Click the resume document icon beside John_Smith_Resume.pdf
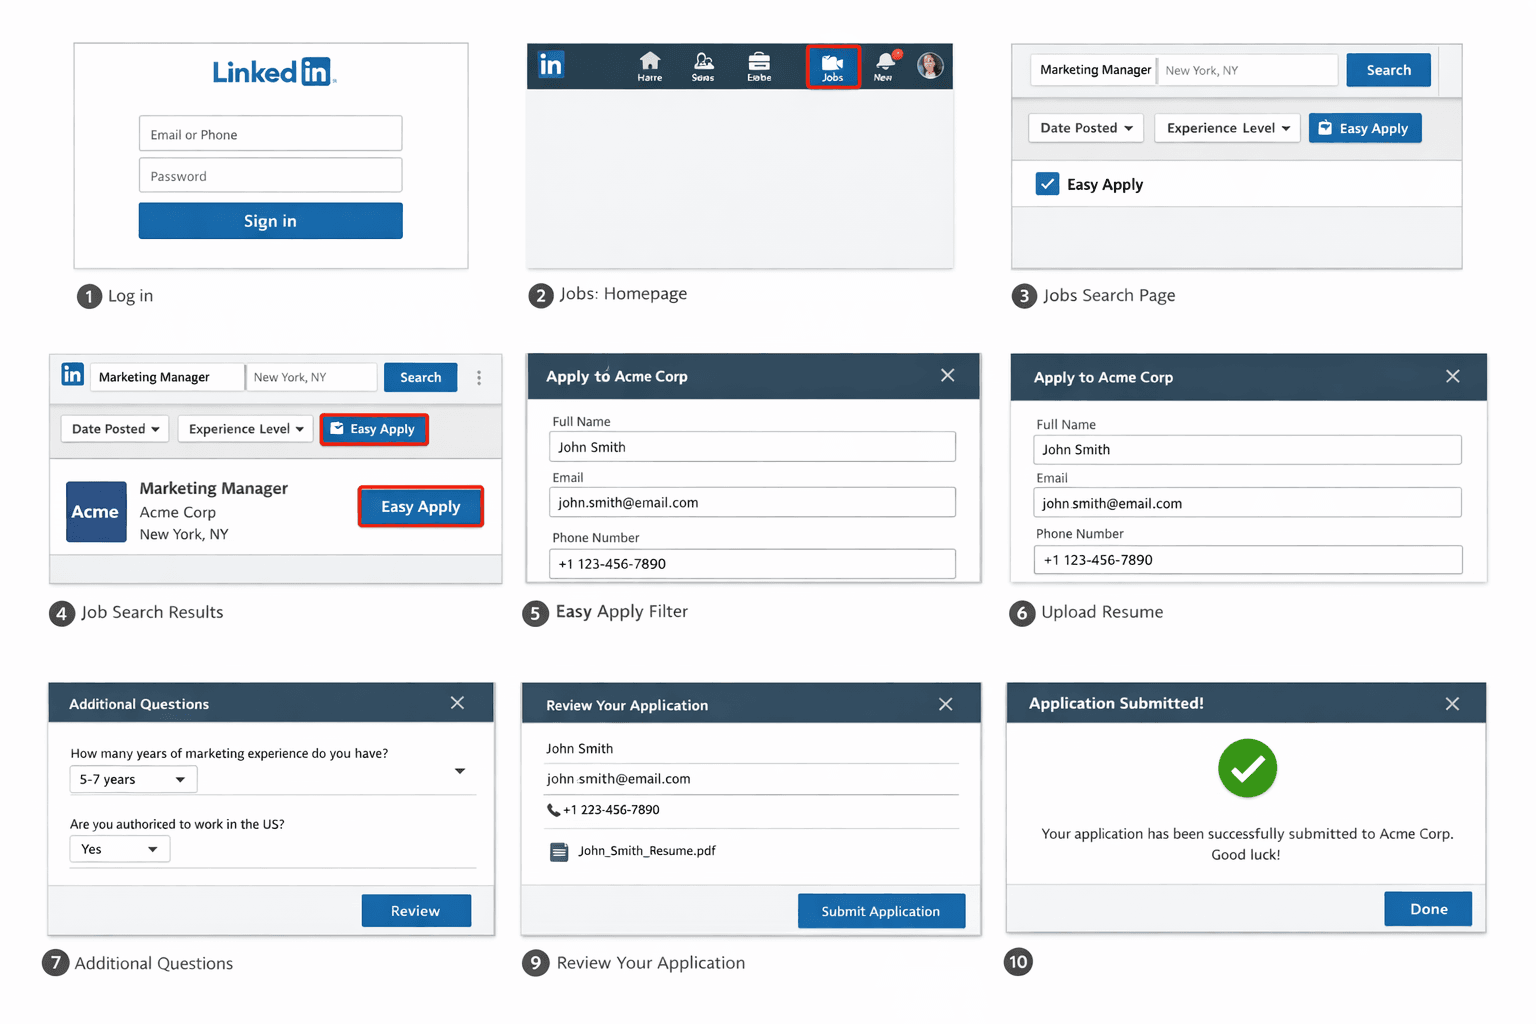 (x=559, y=851)
